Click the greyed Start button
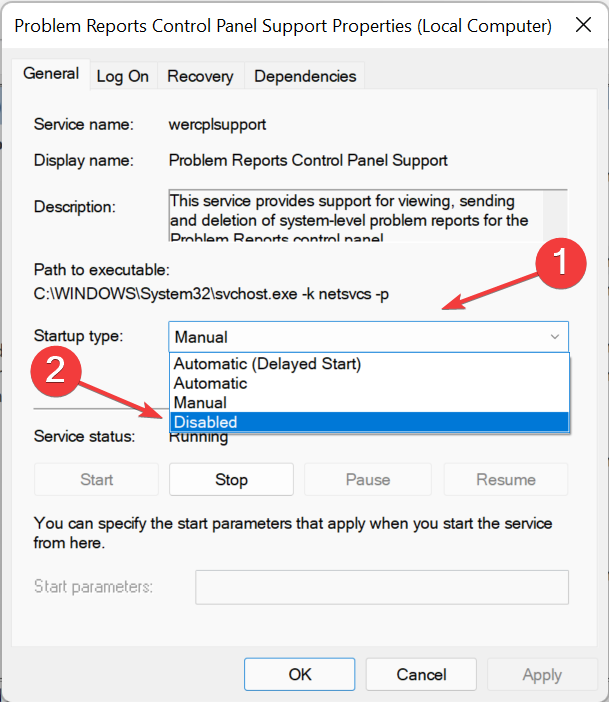609x702 pixels. pyautogui.click(x=96, y=479)
